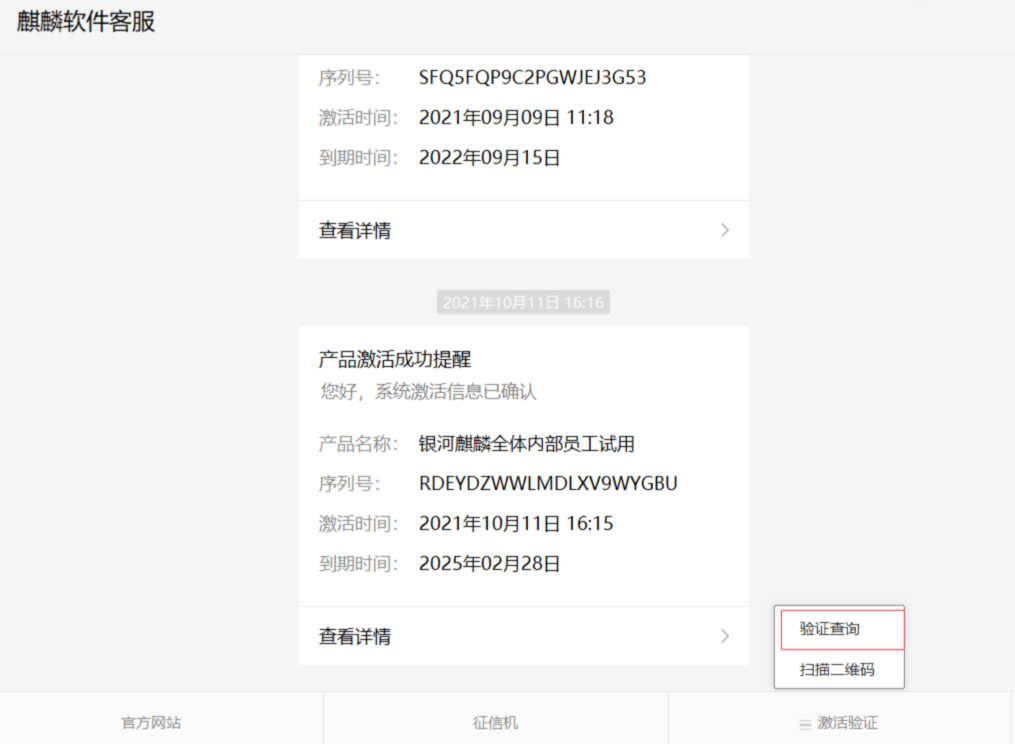1015x744 pixels.
Task: Click expiry date 2025年02月28日
Action: pyautogui.click(x=489, y=563)
